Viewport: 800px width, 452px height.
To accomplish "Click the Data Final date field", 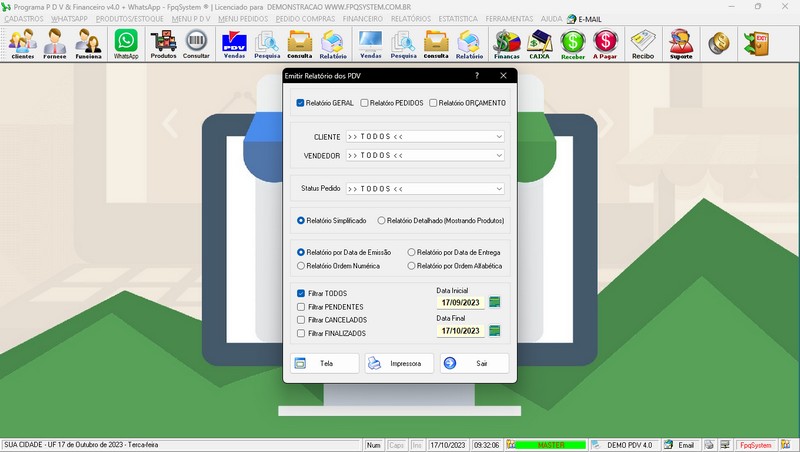I will (460, 331).
